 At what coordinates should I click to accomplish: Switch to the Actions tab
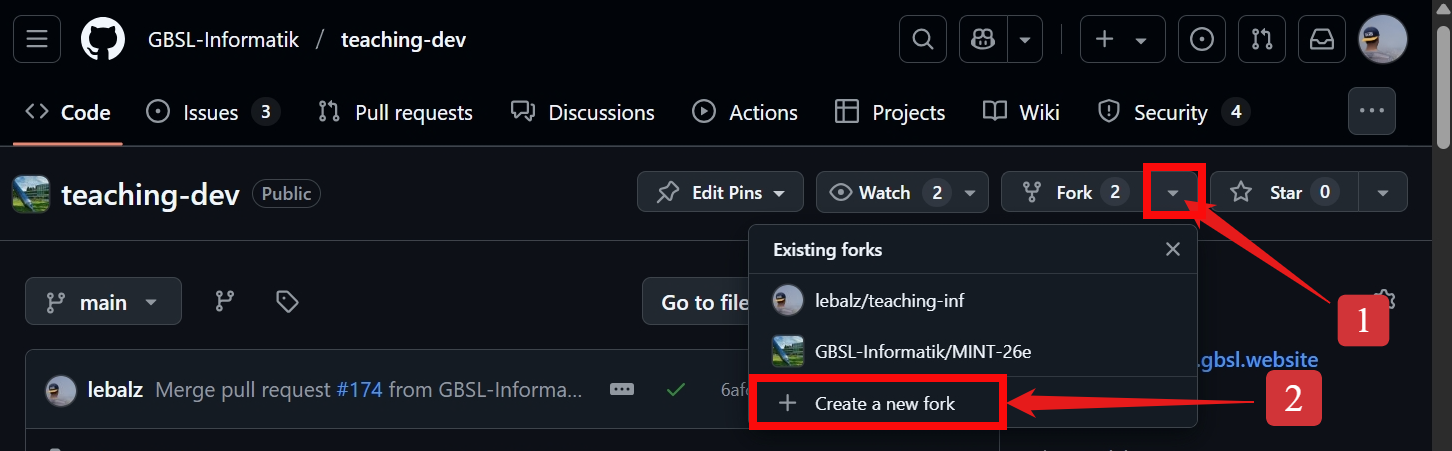[745, 112]
